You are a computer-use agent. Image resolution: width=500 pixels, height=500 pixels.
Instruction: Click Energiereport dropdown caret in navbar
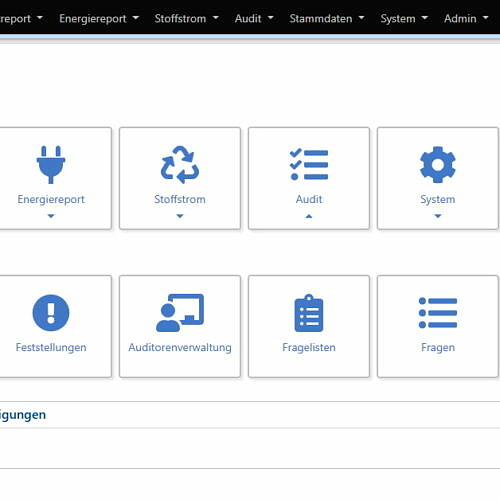point(136,17)
